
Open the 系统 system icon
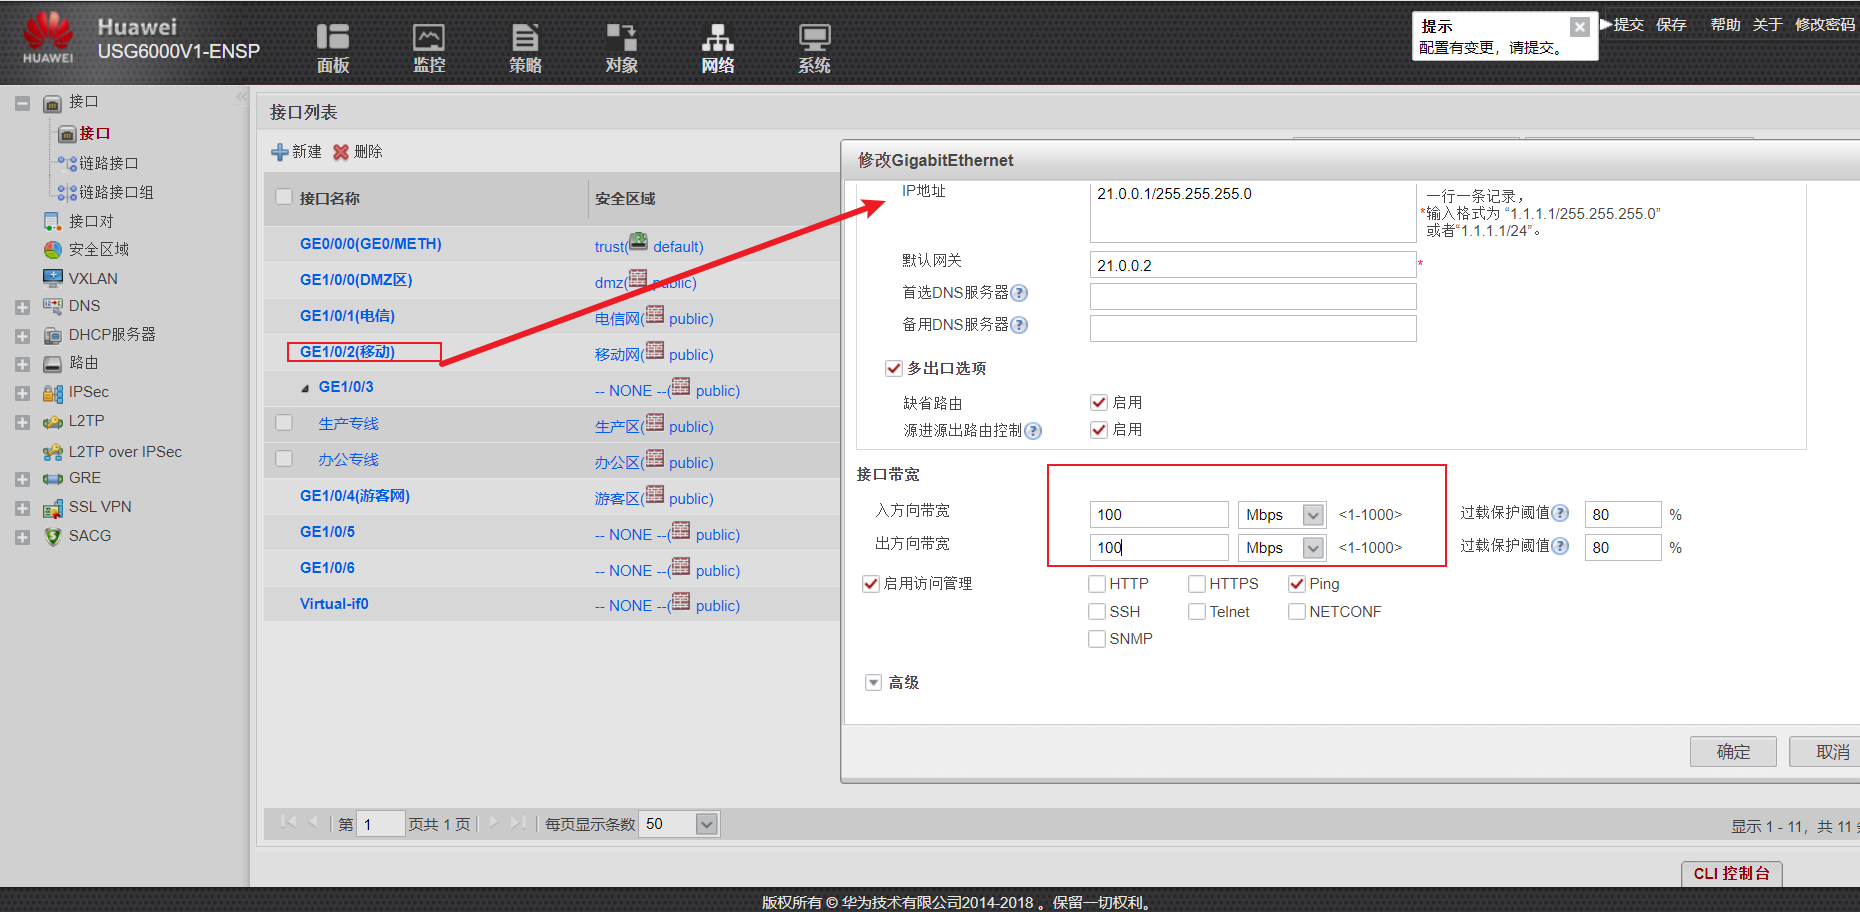(814, 37)
